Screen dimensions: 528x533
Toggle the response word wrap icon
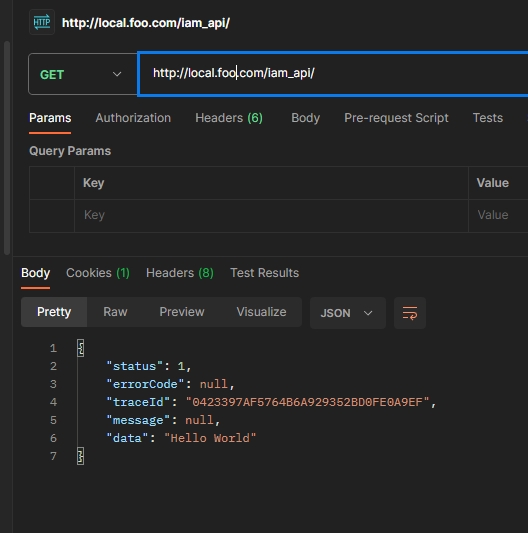pos(410,313)
